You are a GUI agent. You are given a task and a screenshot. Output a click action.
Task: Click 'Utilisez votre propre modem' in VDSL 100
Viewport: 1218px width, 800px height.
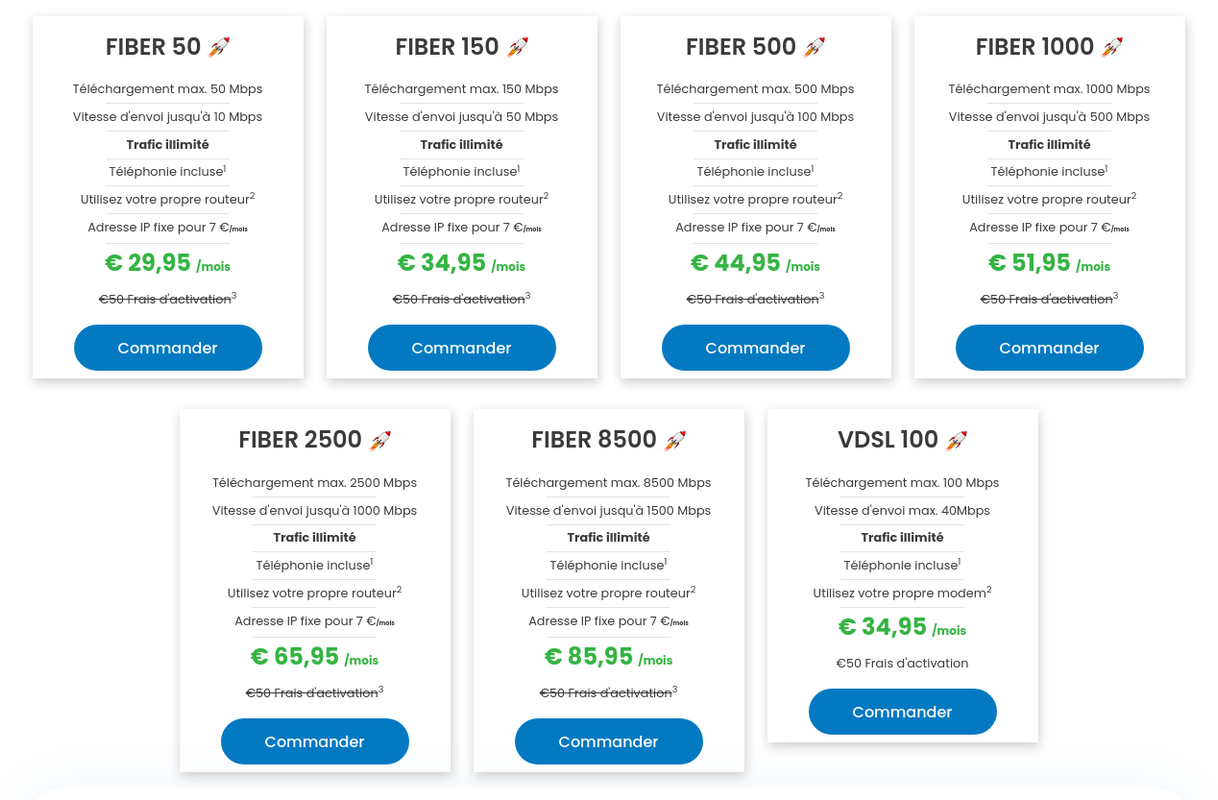pos(902,593)
